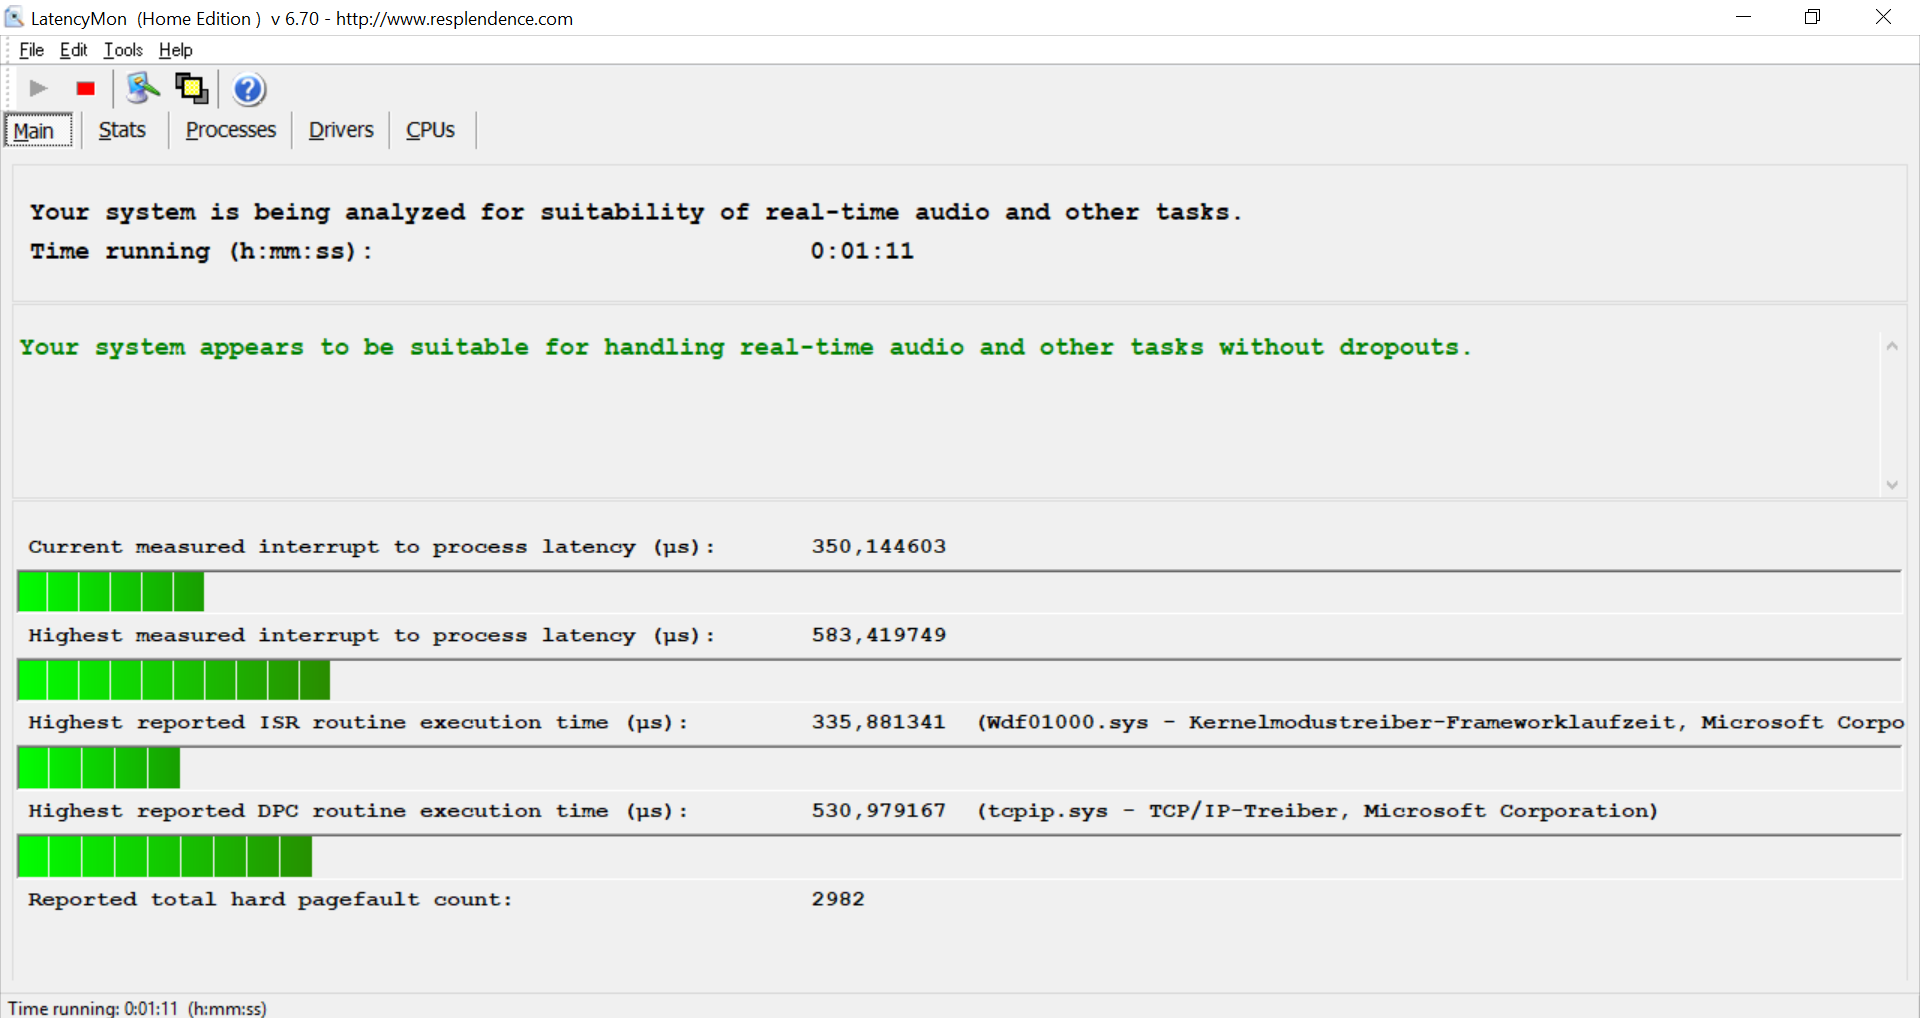Click the LatencyMon app icon in title bar
The image size is (1920, 1018).
14,18
